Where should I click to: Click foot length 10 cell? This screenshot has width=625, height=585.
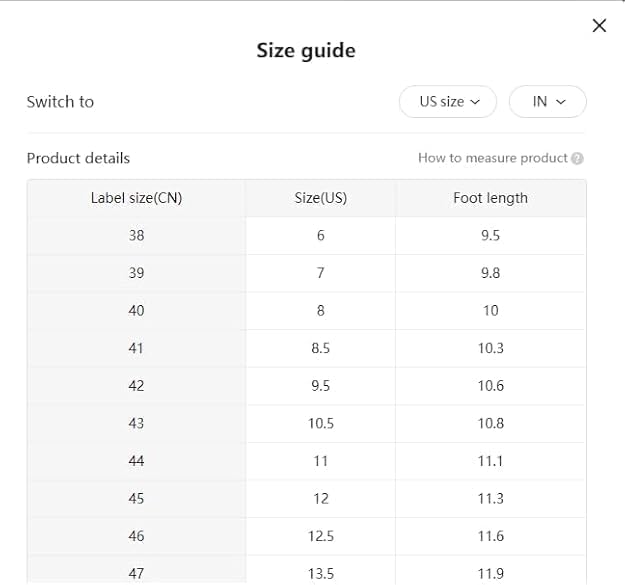pyautogui.click(x=490, y=310)
